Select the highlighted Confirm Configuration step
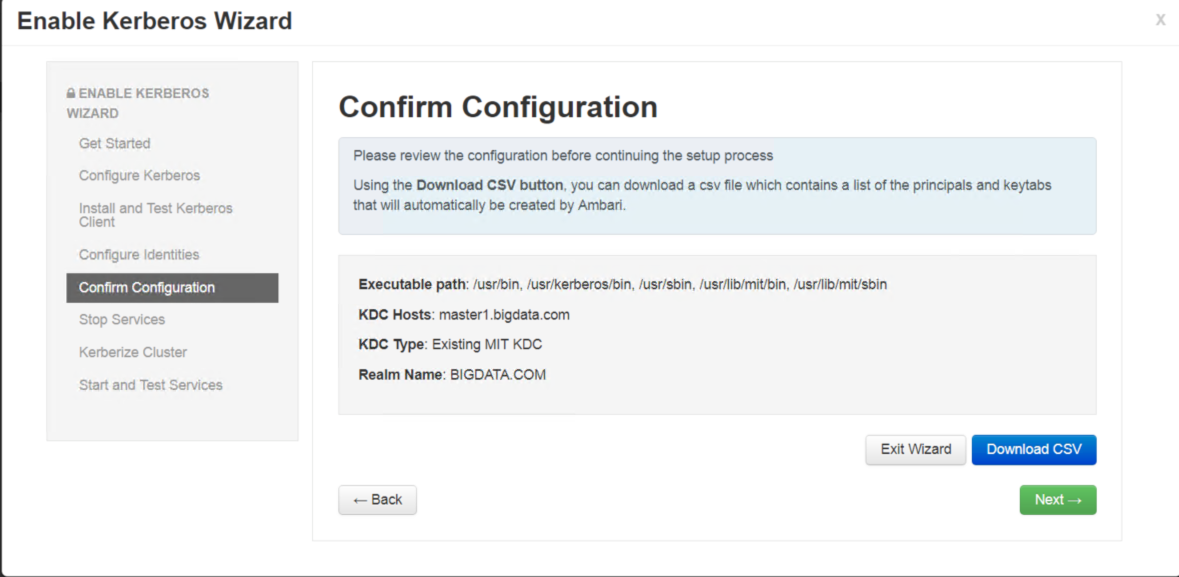 click(x=146, y=287)
